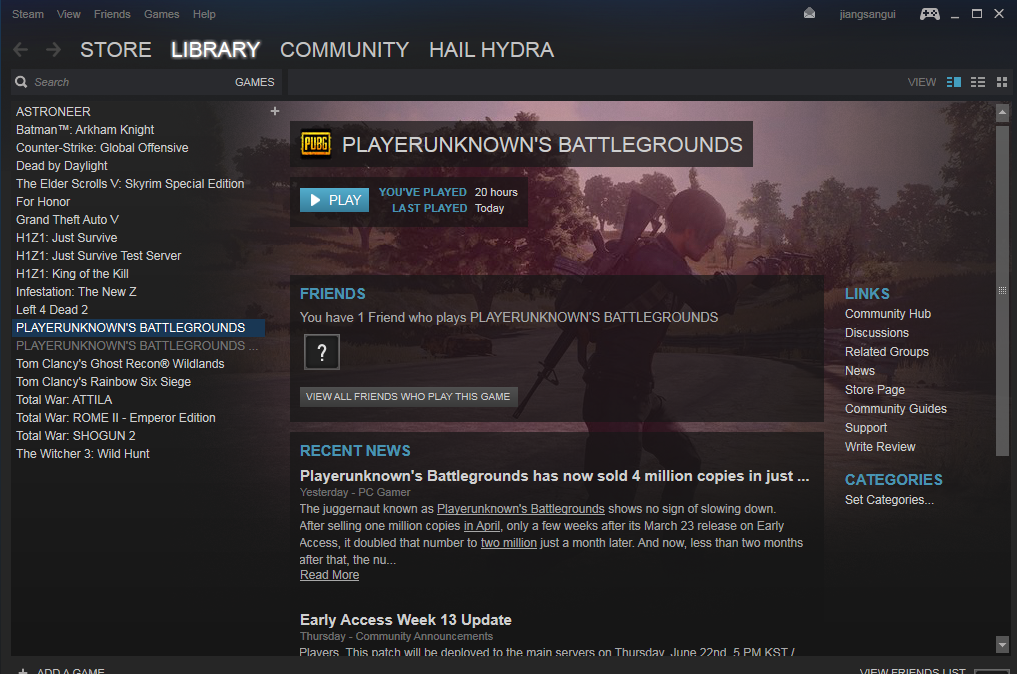Click the plus icon beside ASTRONEER
Viewport: 1017px width, 674px height.
pos(274,111)
